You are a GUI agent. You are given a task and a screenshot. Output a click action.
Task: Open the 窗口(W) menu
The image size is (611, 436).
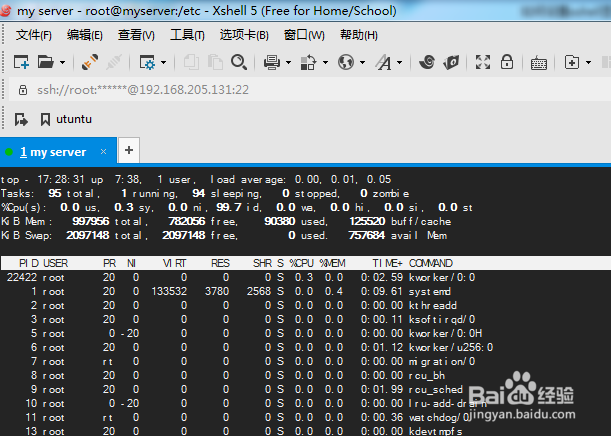[x=304, y=35]
